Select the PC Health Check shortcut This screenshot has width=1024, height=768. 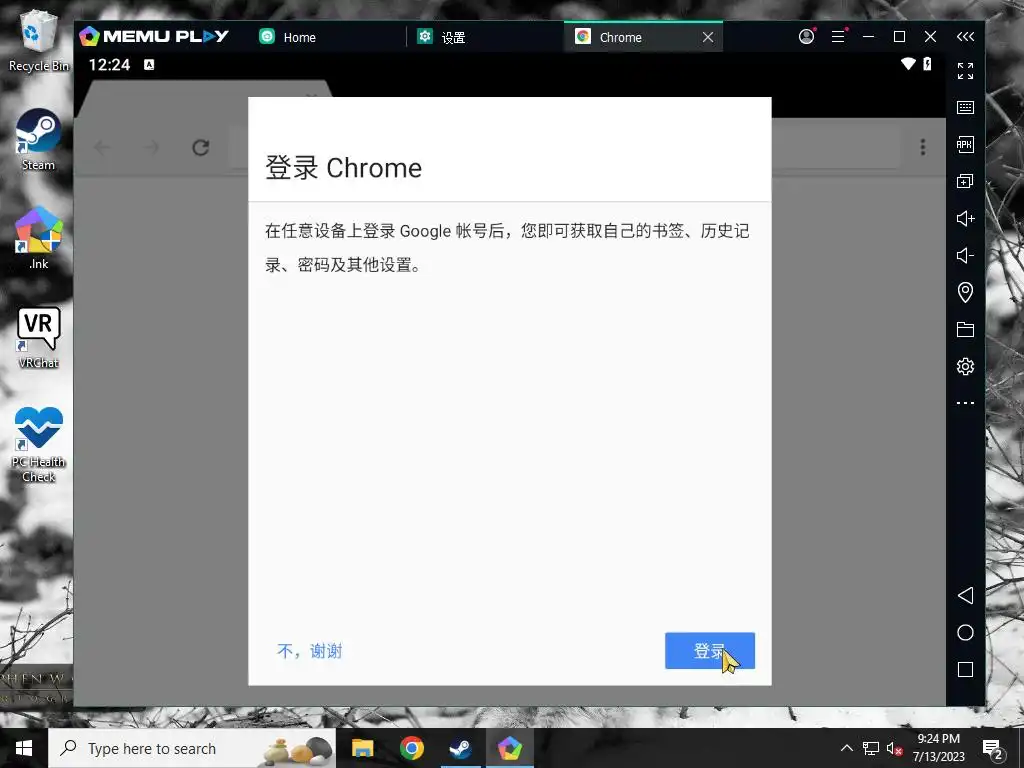click(x=39, y=445)
